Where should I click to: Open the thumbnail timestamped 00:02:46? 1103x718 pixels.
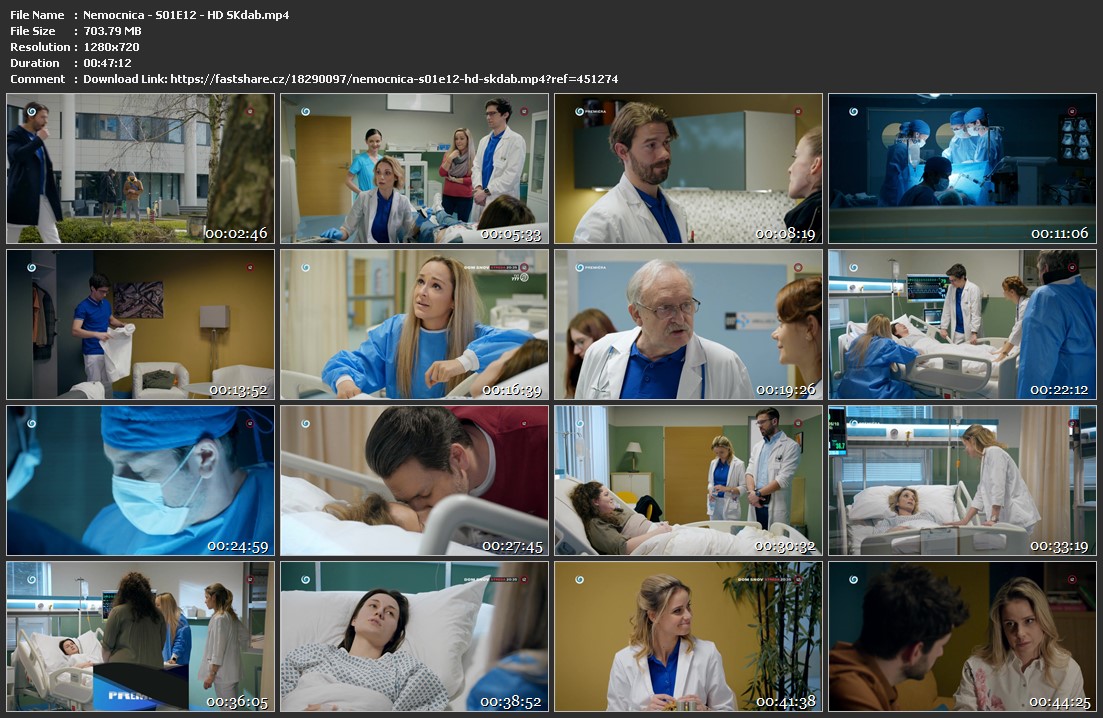point(140,168)
